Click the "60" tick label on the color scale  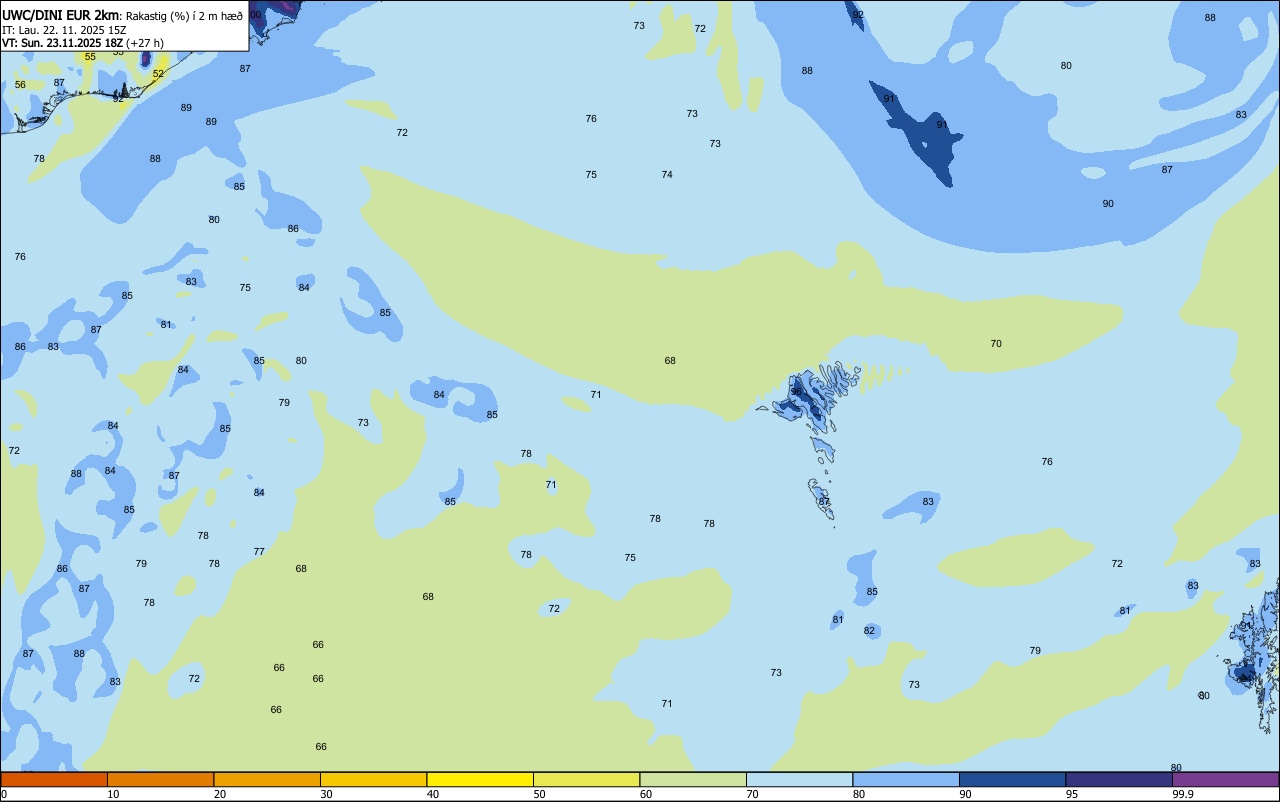pyautogui.click(x=646, y=794)
